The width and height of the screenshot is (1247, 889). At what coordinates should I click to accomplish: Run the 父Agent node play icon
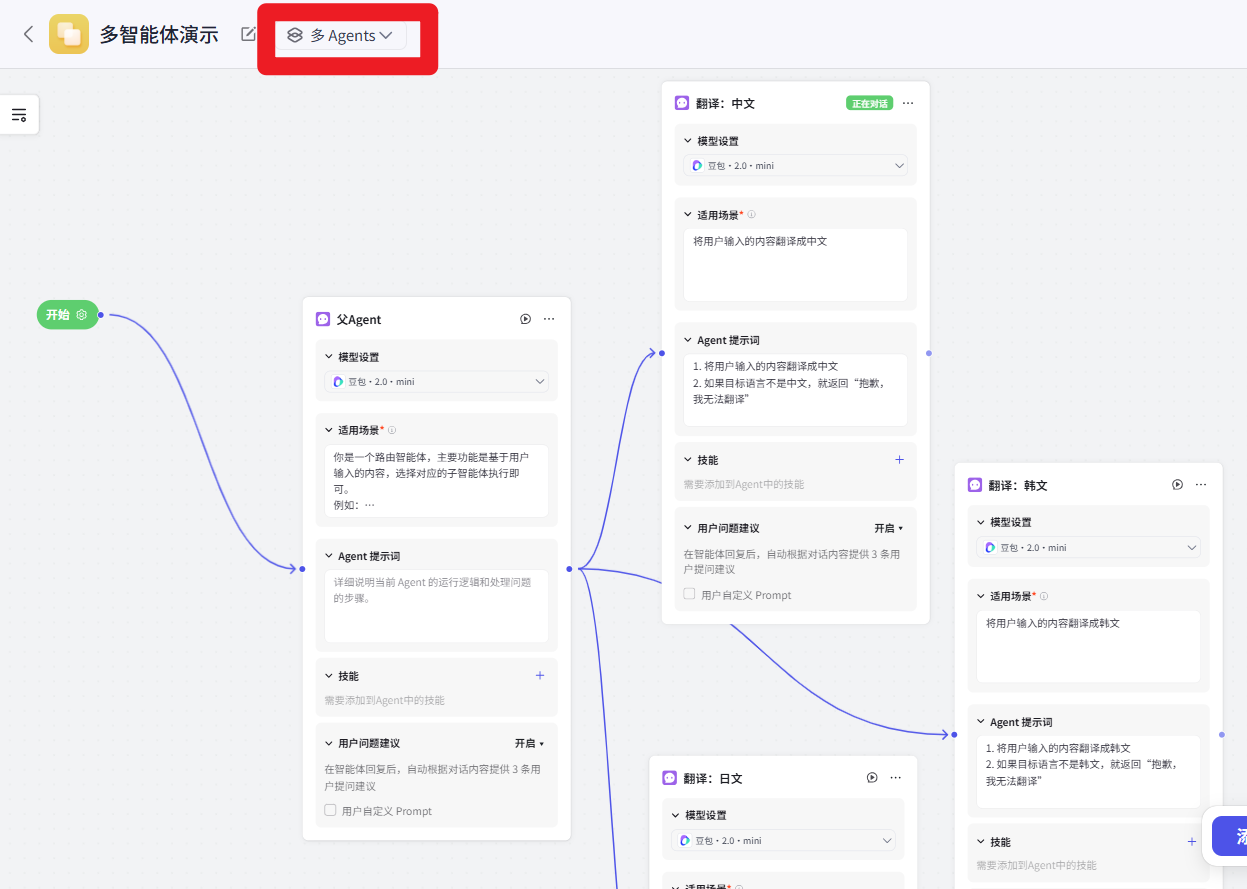point(525,319)
